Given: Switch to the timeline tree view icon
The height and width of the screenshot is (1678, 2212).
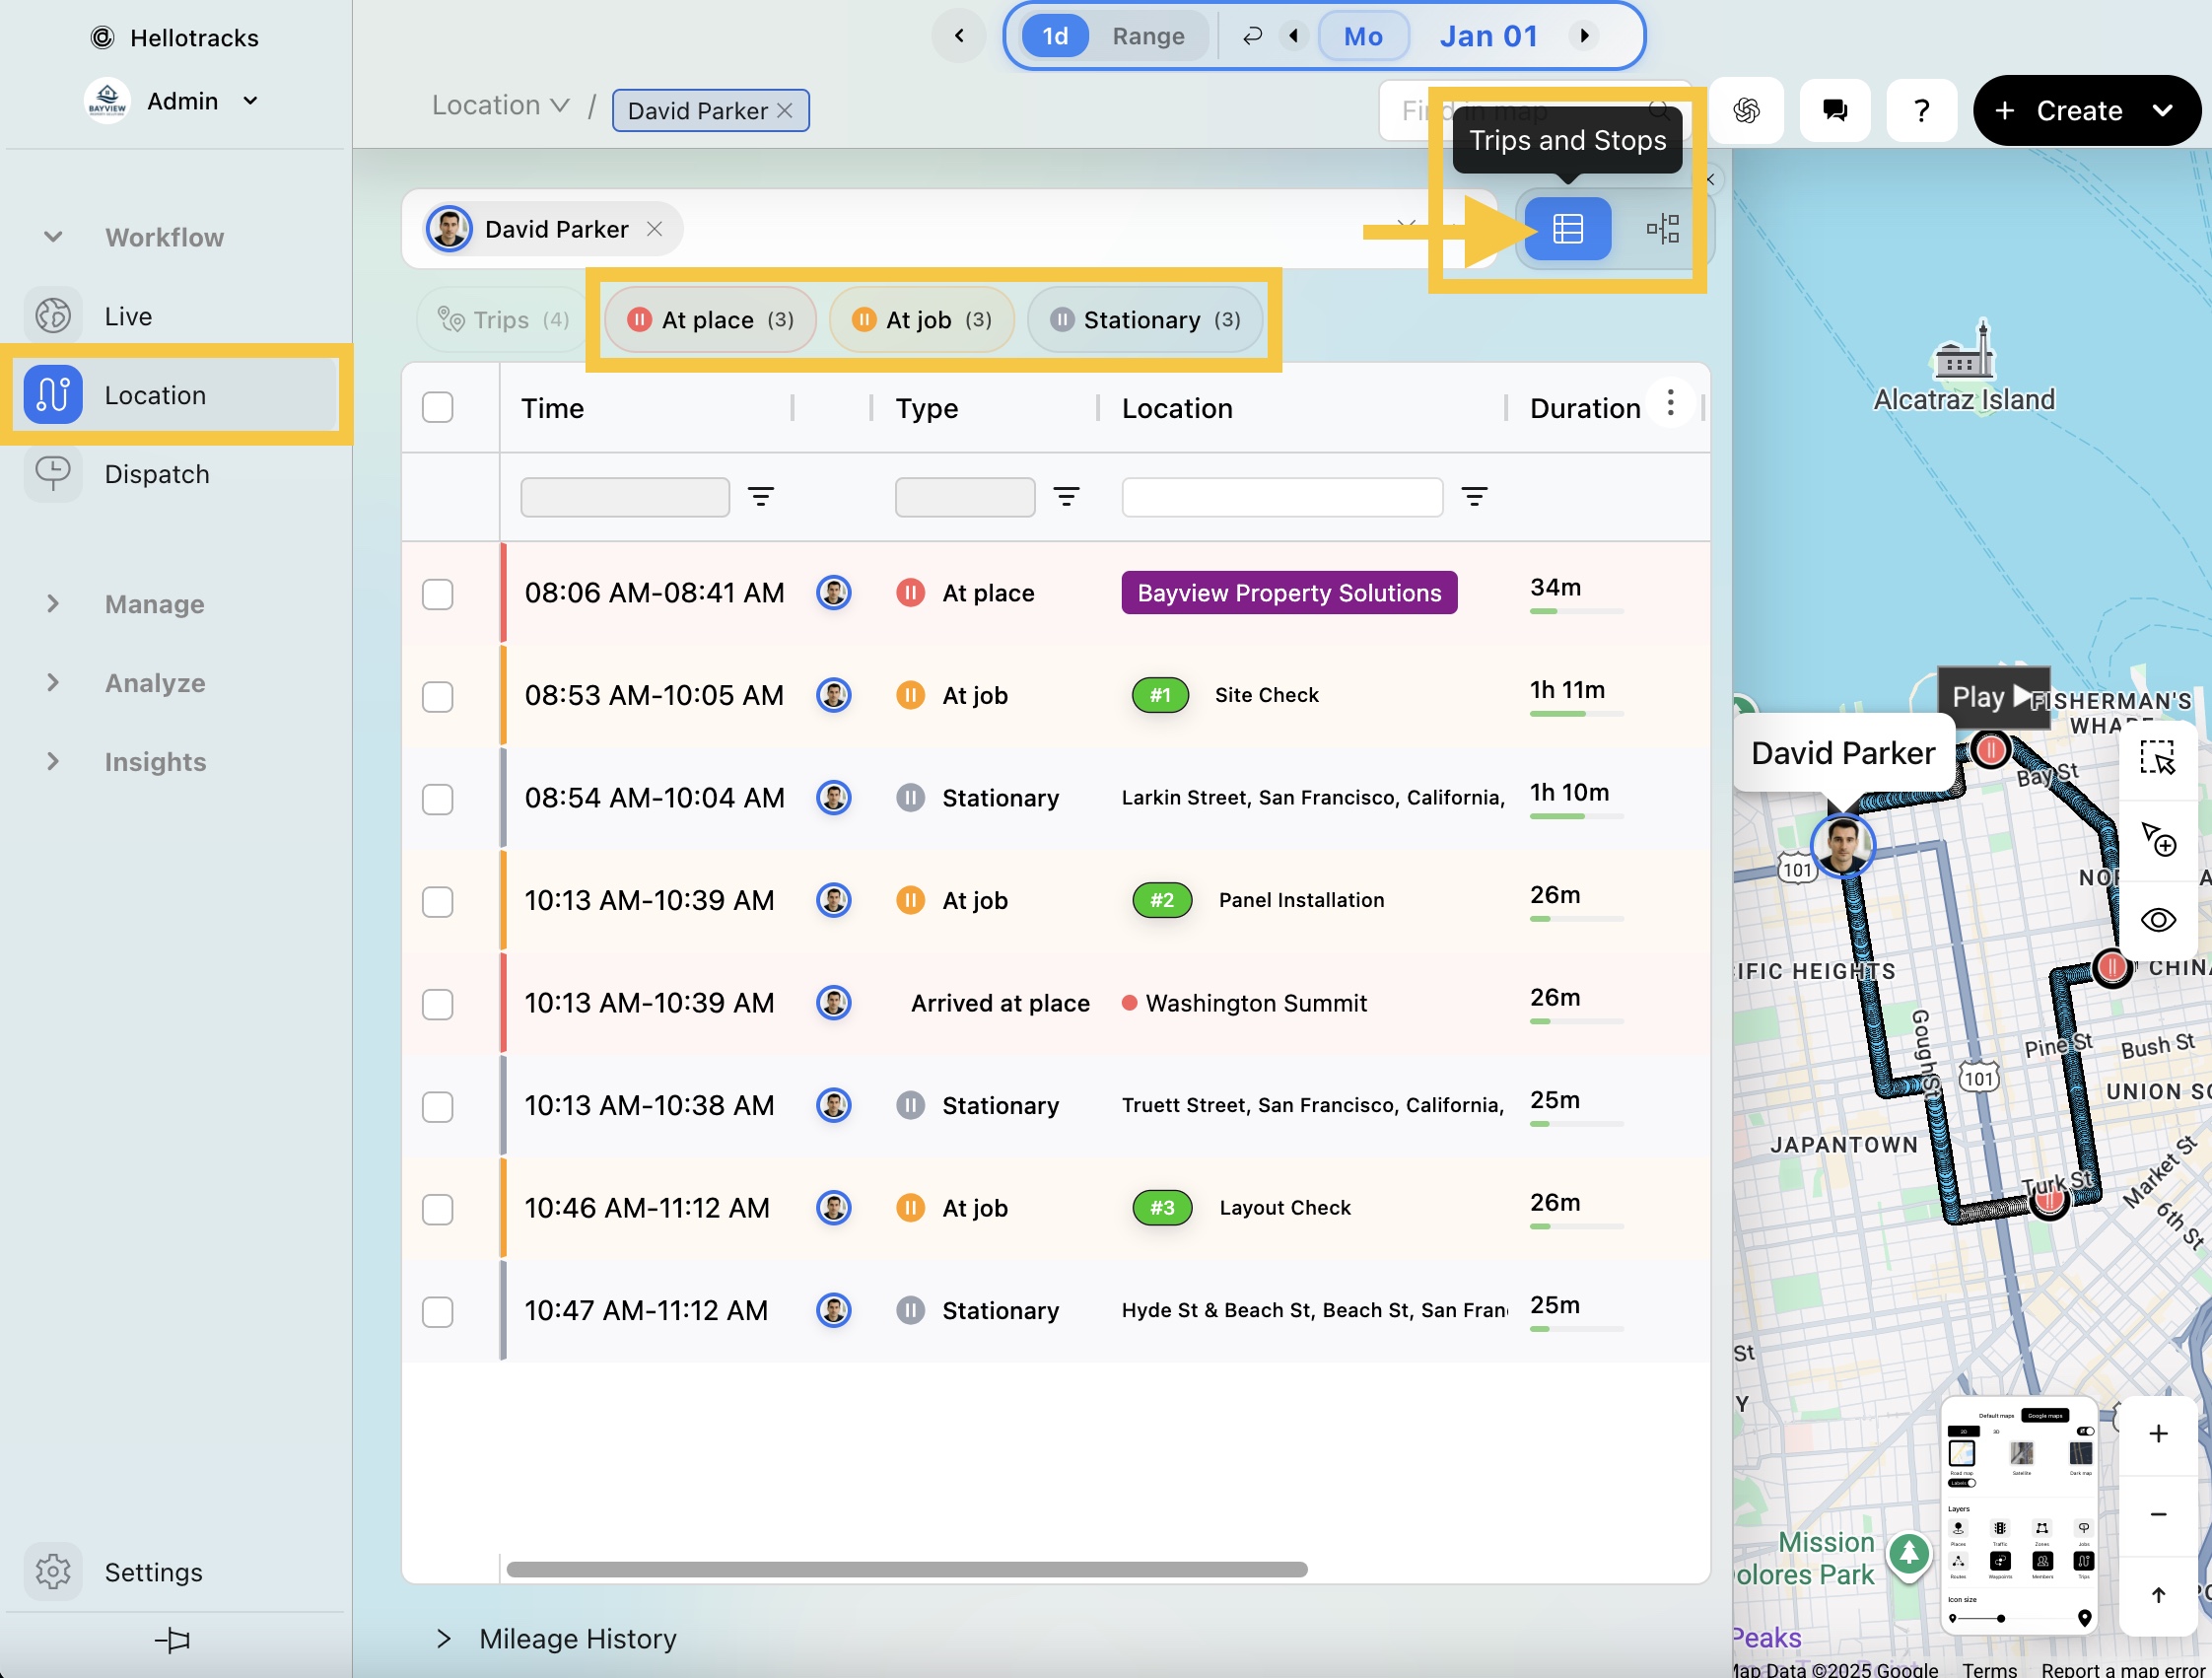Looking at the screenshot, I should [x=1661, y=229].
